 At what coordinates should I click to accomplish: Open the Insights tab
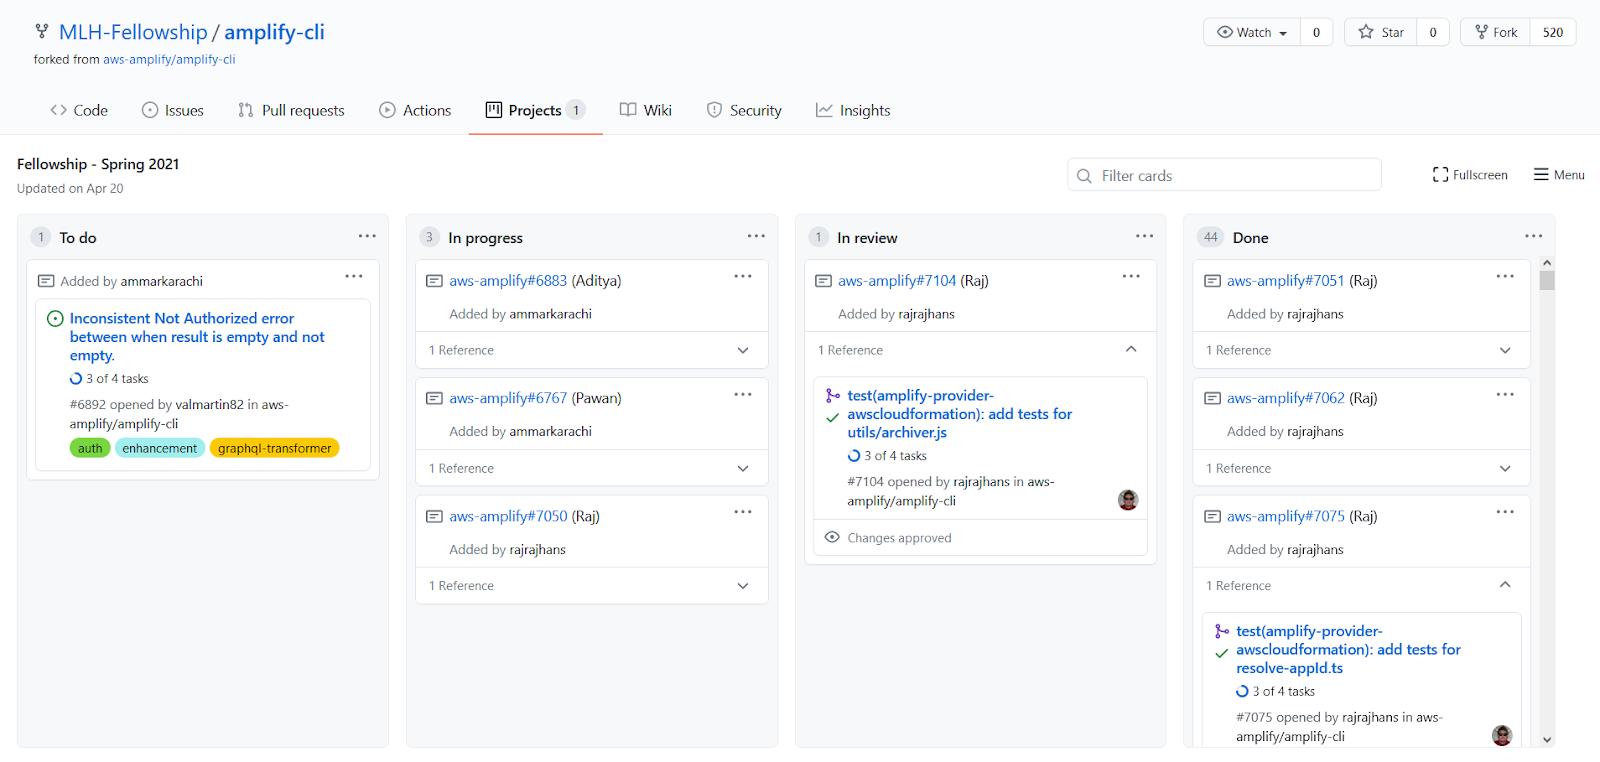853,110
